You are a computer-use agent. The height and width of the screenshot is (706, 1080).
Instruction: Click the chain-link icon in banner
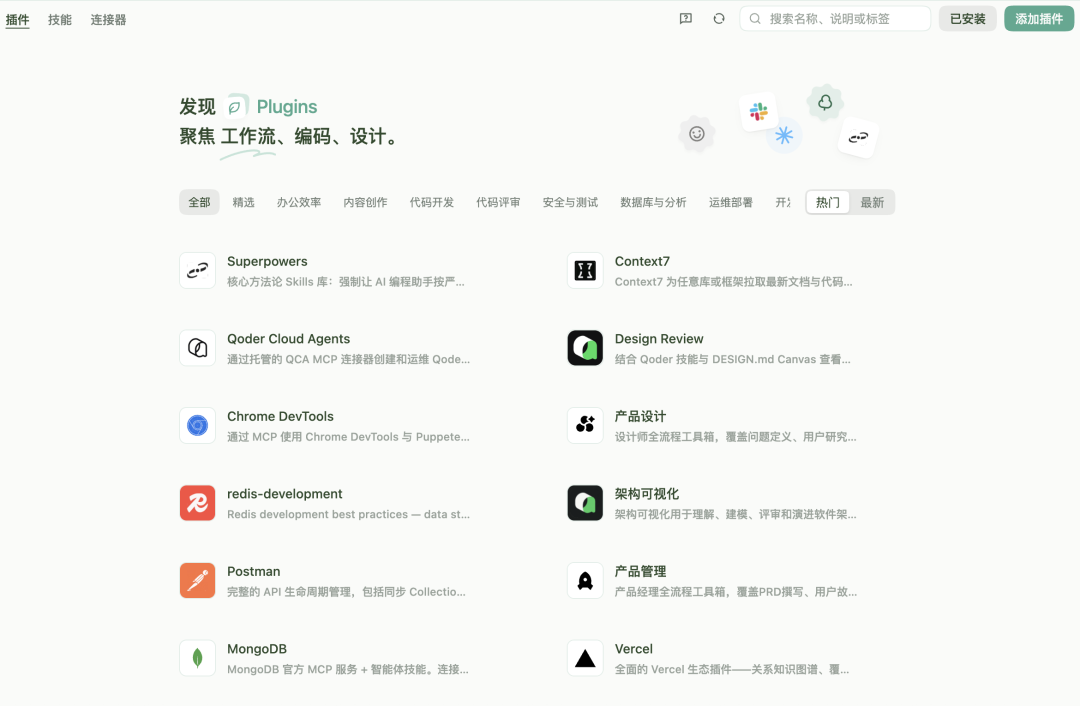(858, 138)
